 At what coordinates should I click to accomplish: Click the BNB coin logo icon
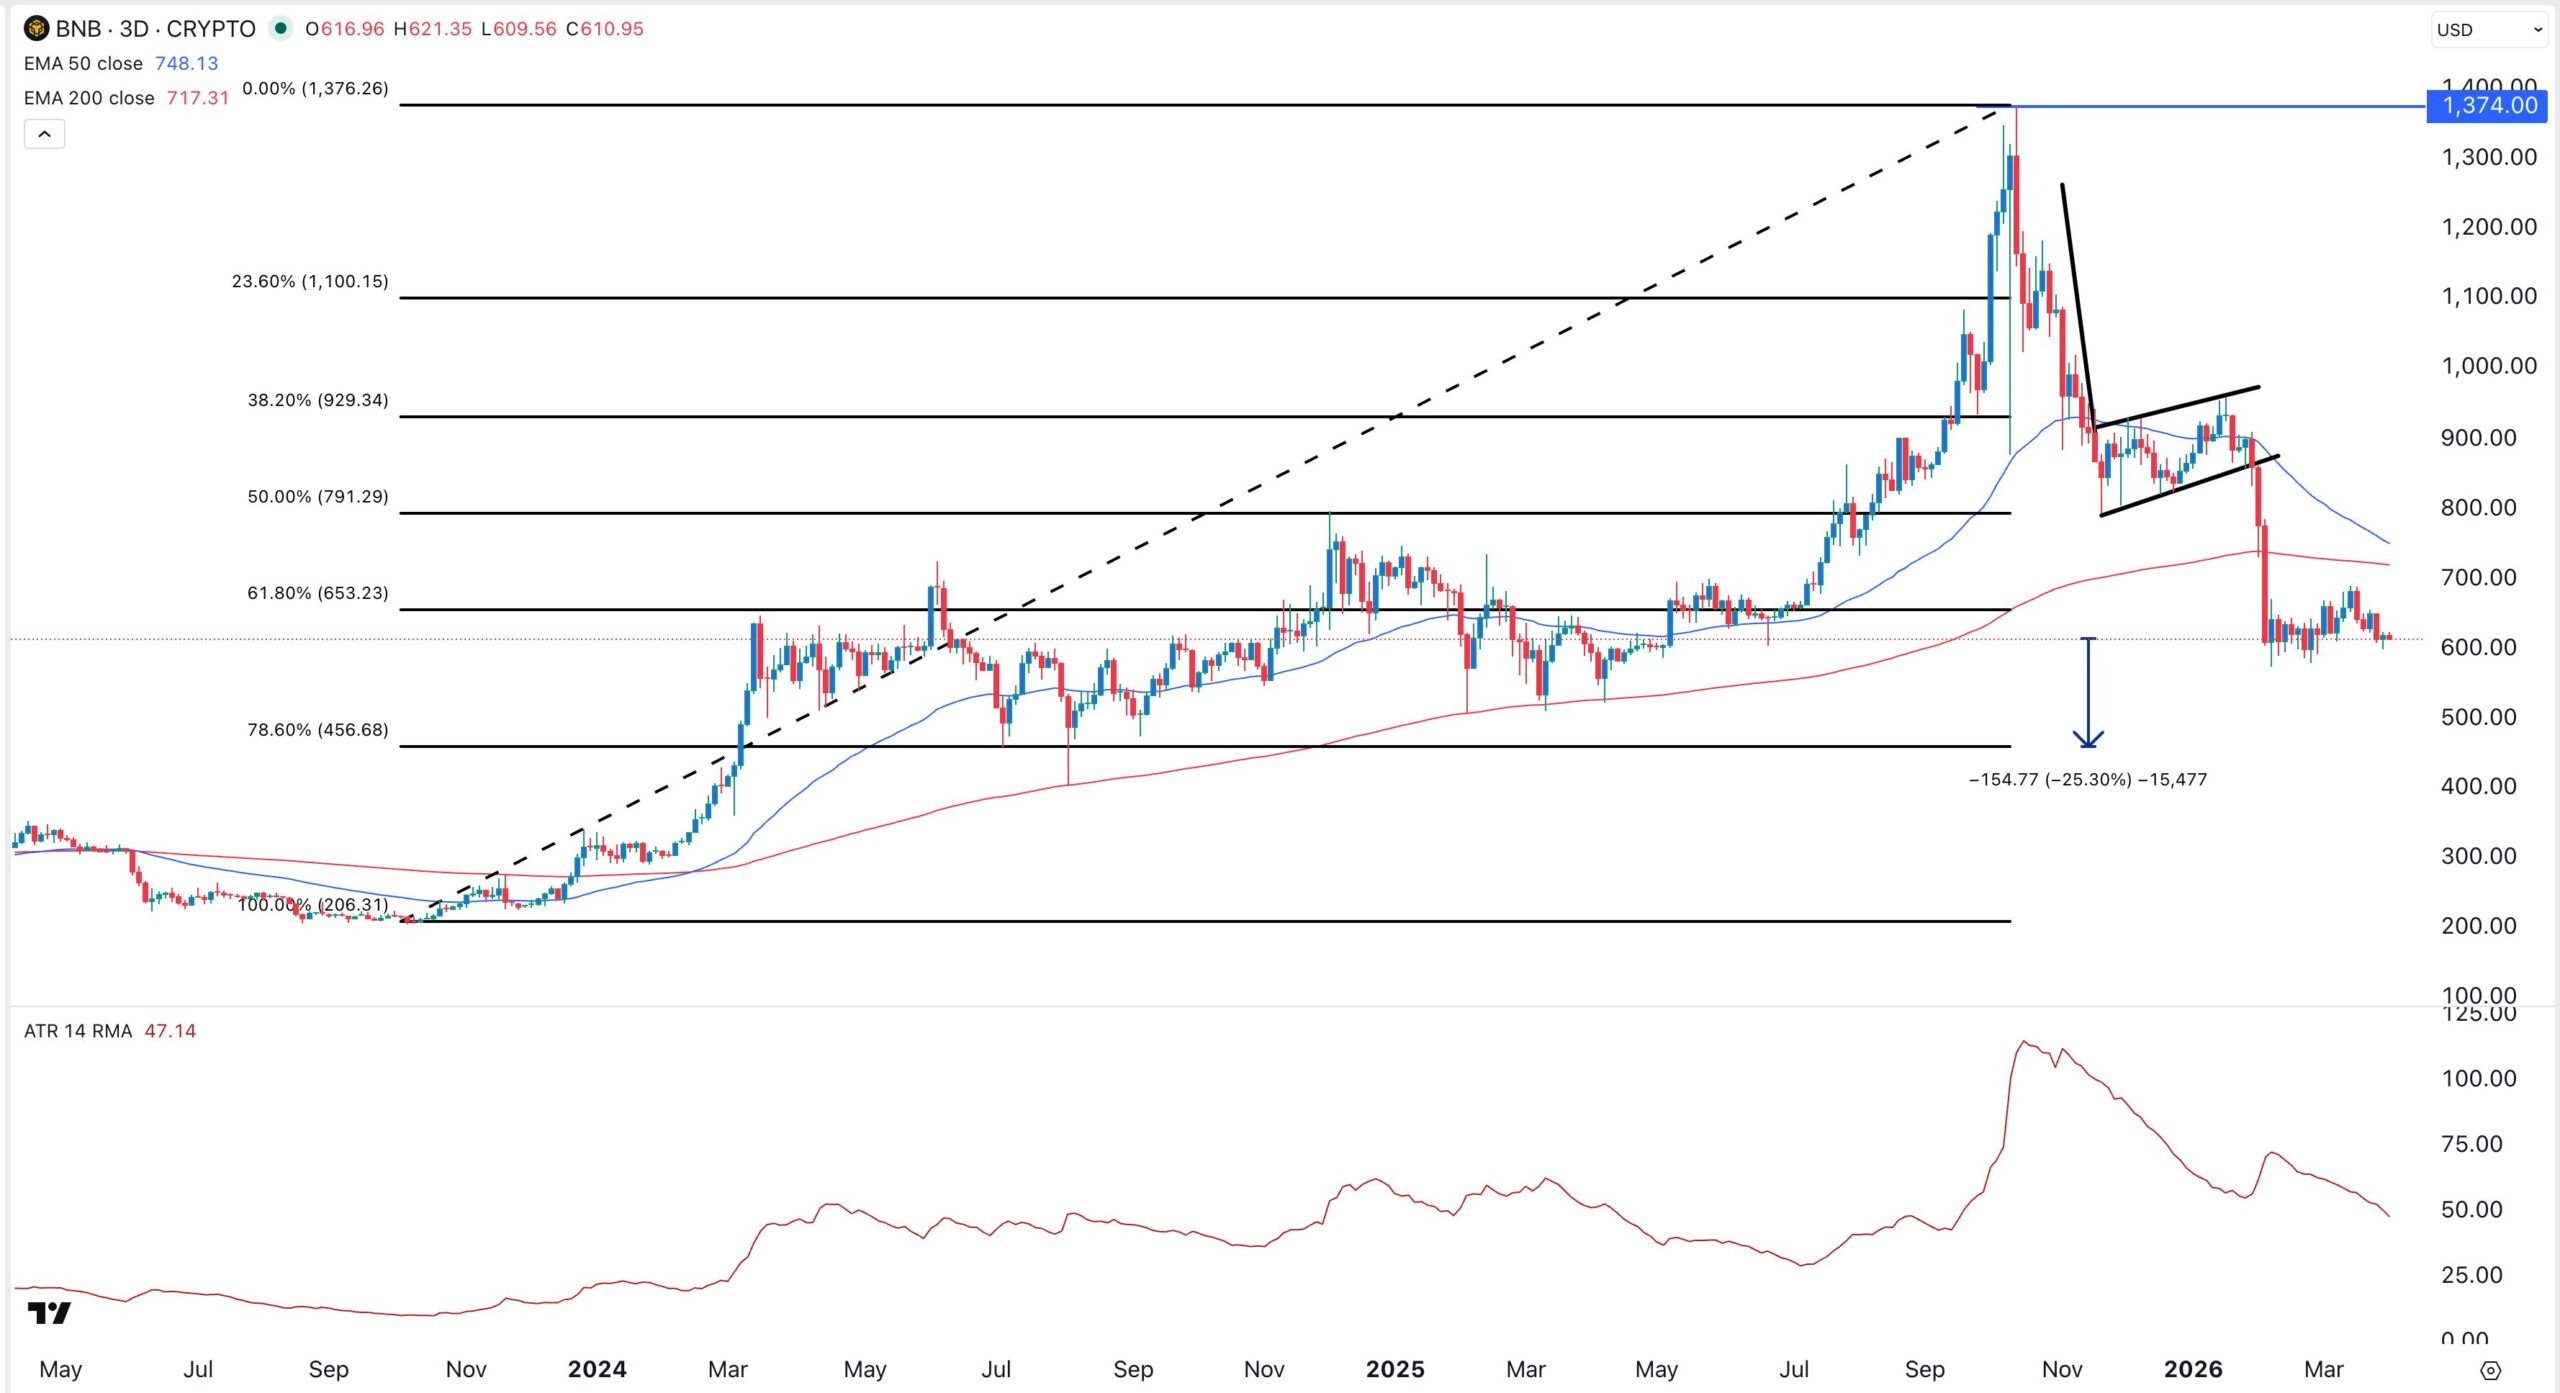tap(37, 28)
